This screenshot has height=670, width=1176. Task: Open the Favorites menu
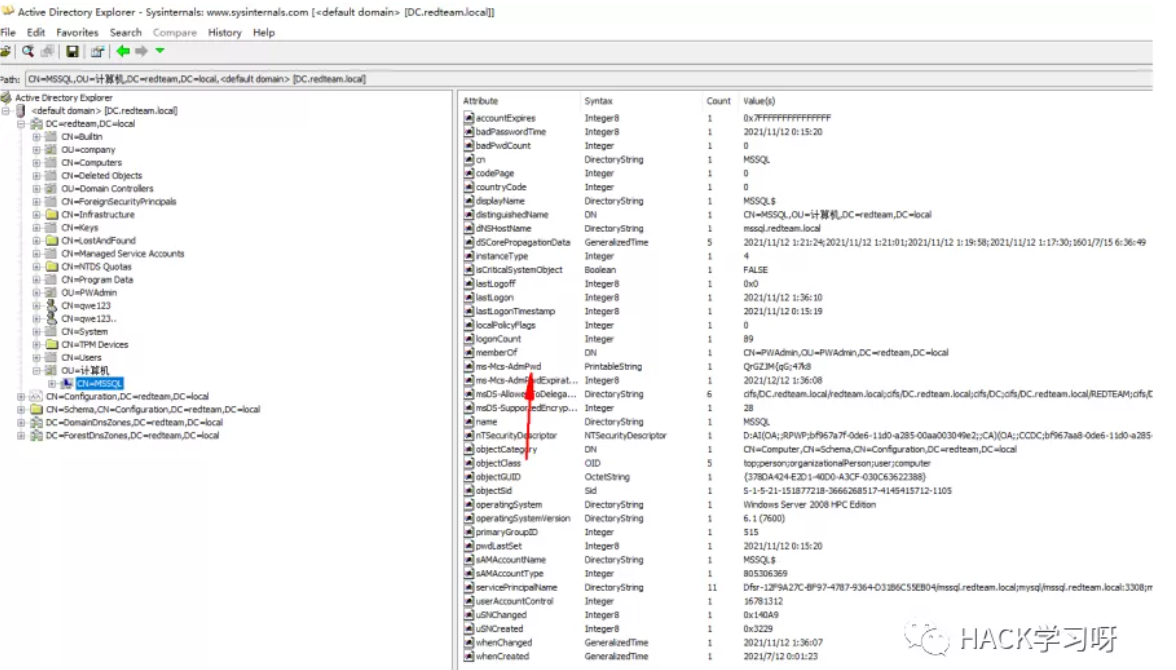click(x=77, y=32)
